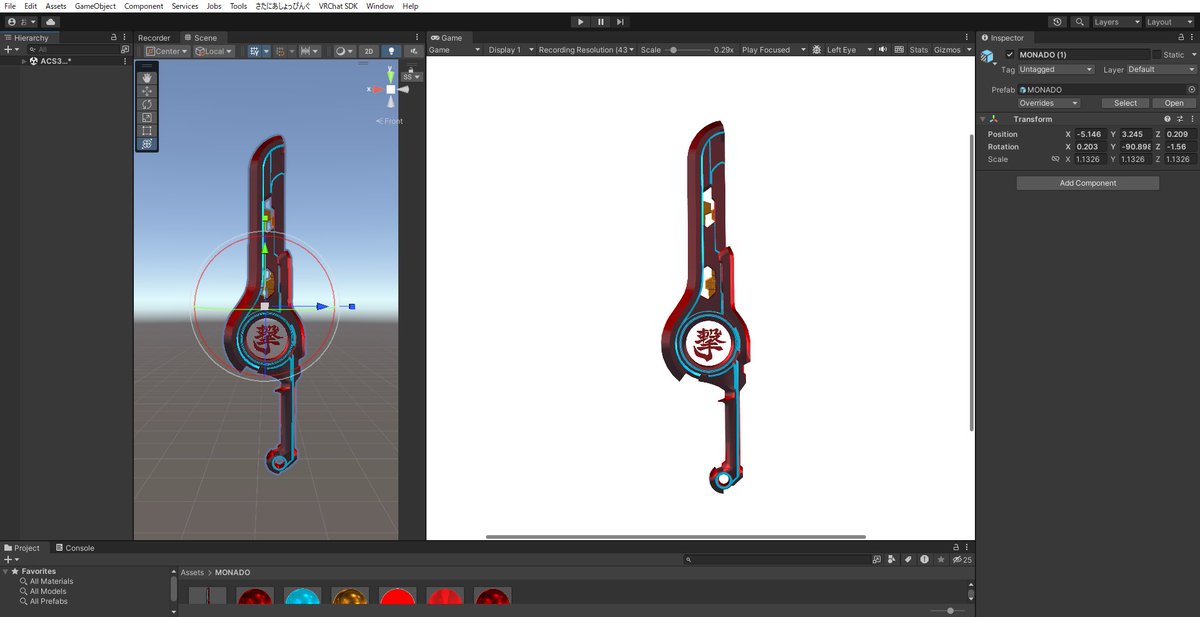Image resolution: width=1200 pixels, height=617 pixels.
Task: Open the Layer dropdown showing Default
Action: coord(1162,70)
